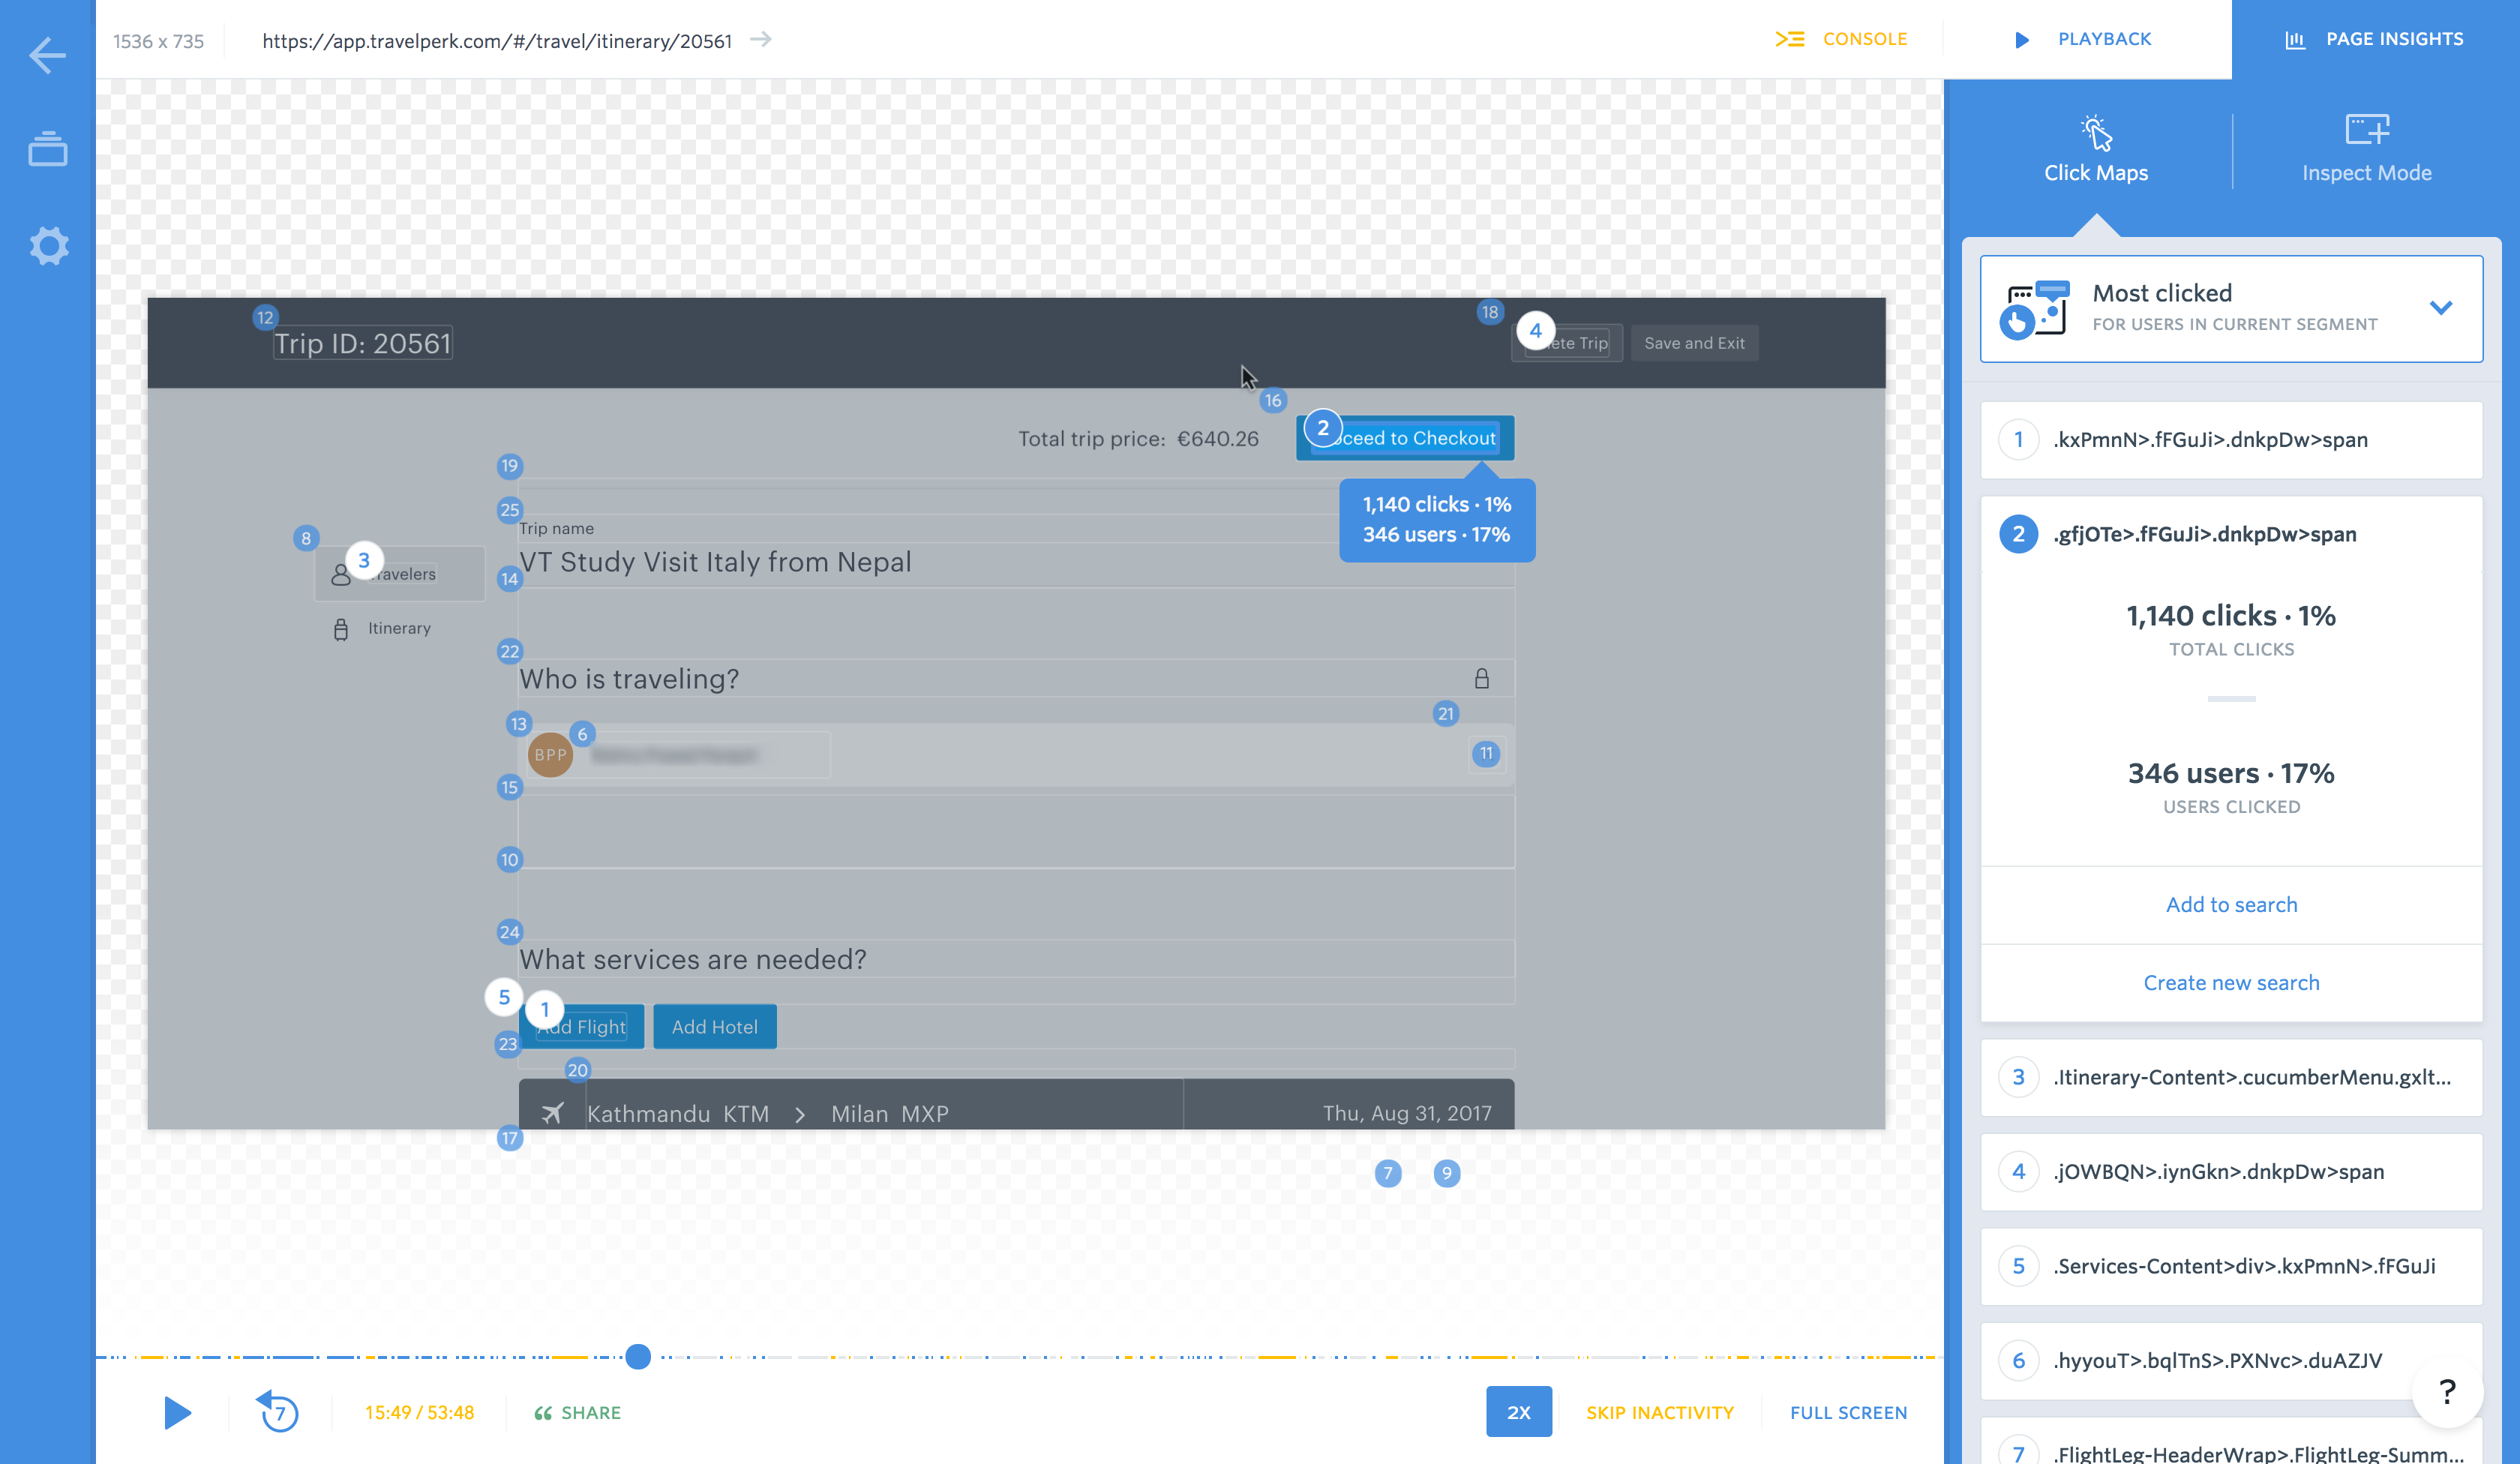Toggle Skip Inactivity option
The width and height of the screenshot is (2520, 1464).
tap(1659, 1412)
